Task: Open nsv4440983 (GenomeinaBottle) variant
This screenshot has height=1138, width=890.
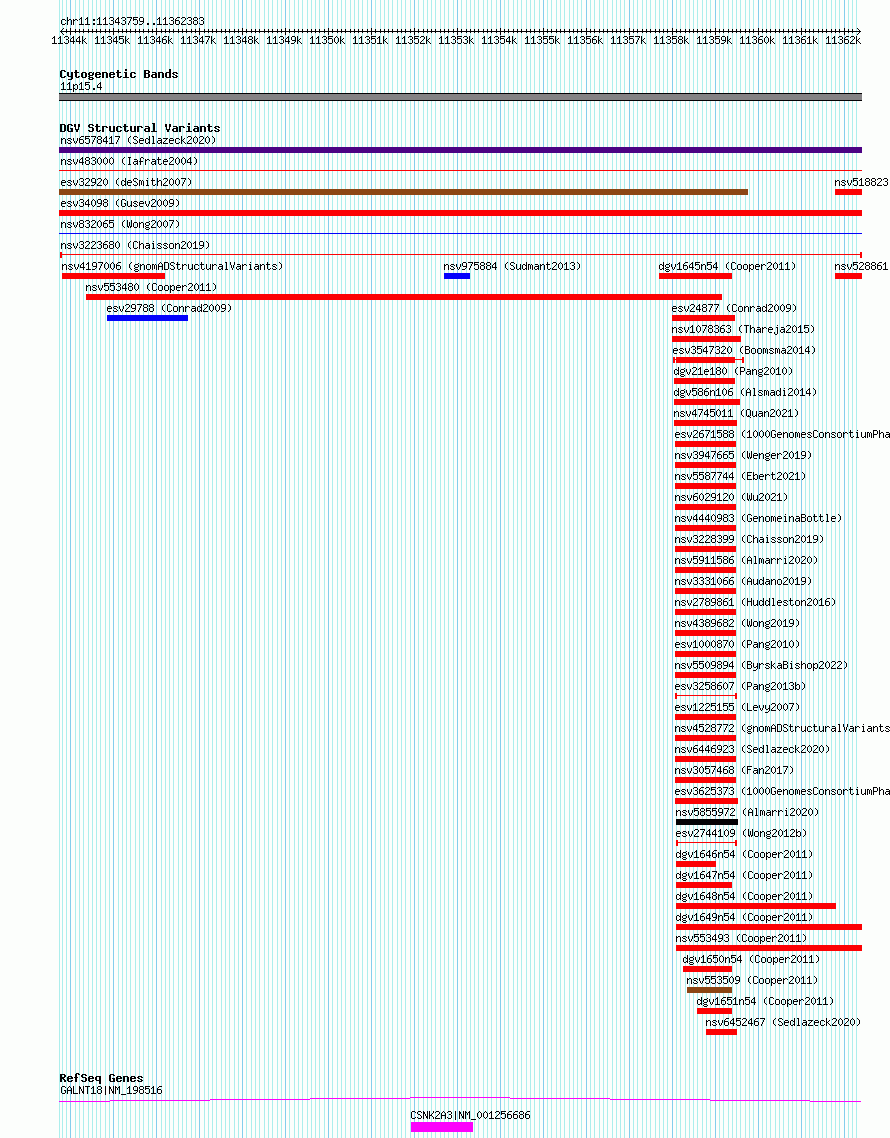Action: [759, 519]
